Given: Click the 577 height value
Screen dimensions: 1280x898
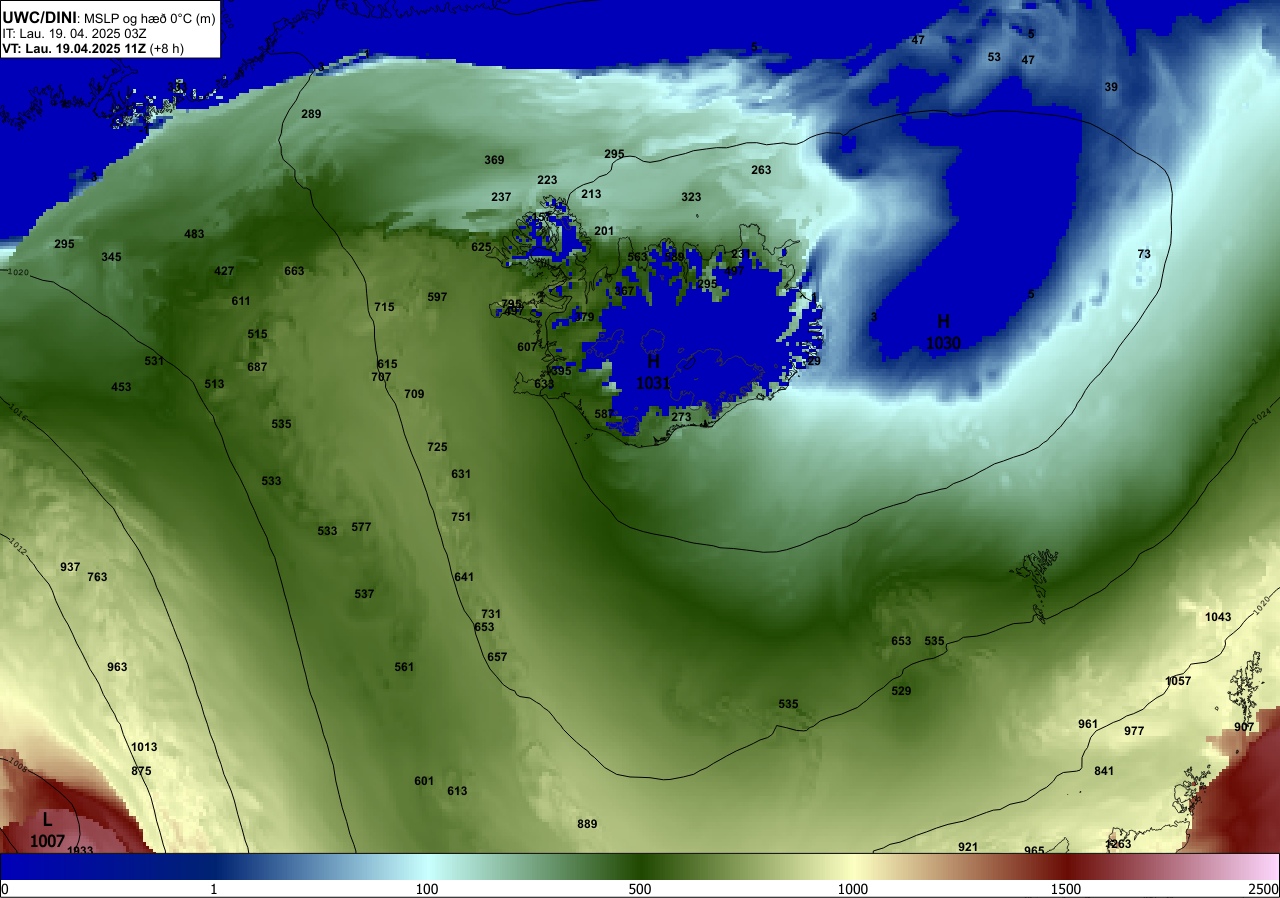Looking at the screenshot, I should point(361,527).
